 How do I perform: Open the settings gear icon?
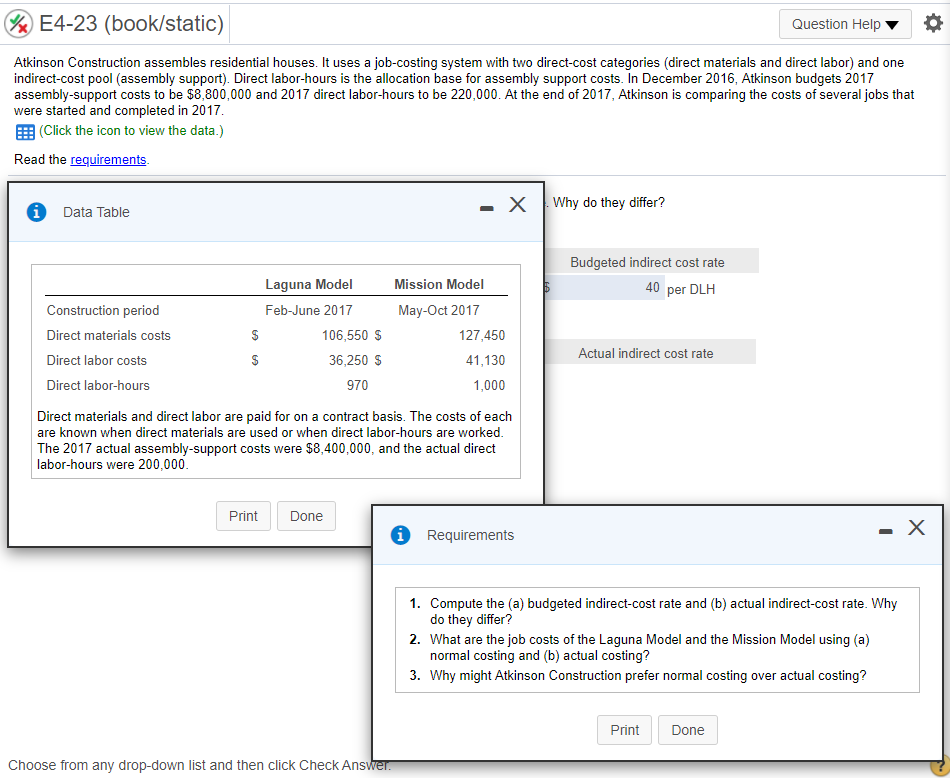(x=933, y=24)
